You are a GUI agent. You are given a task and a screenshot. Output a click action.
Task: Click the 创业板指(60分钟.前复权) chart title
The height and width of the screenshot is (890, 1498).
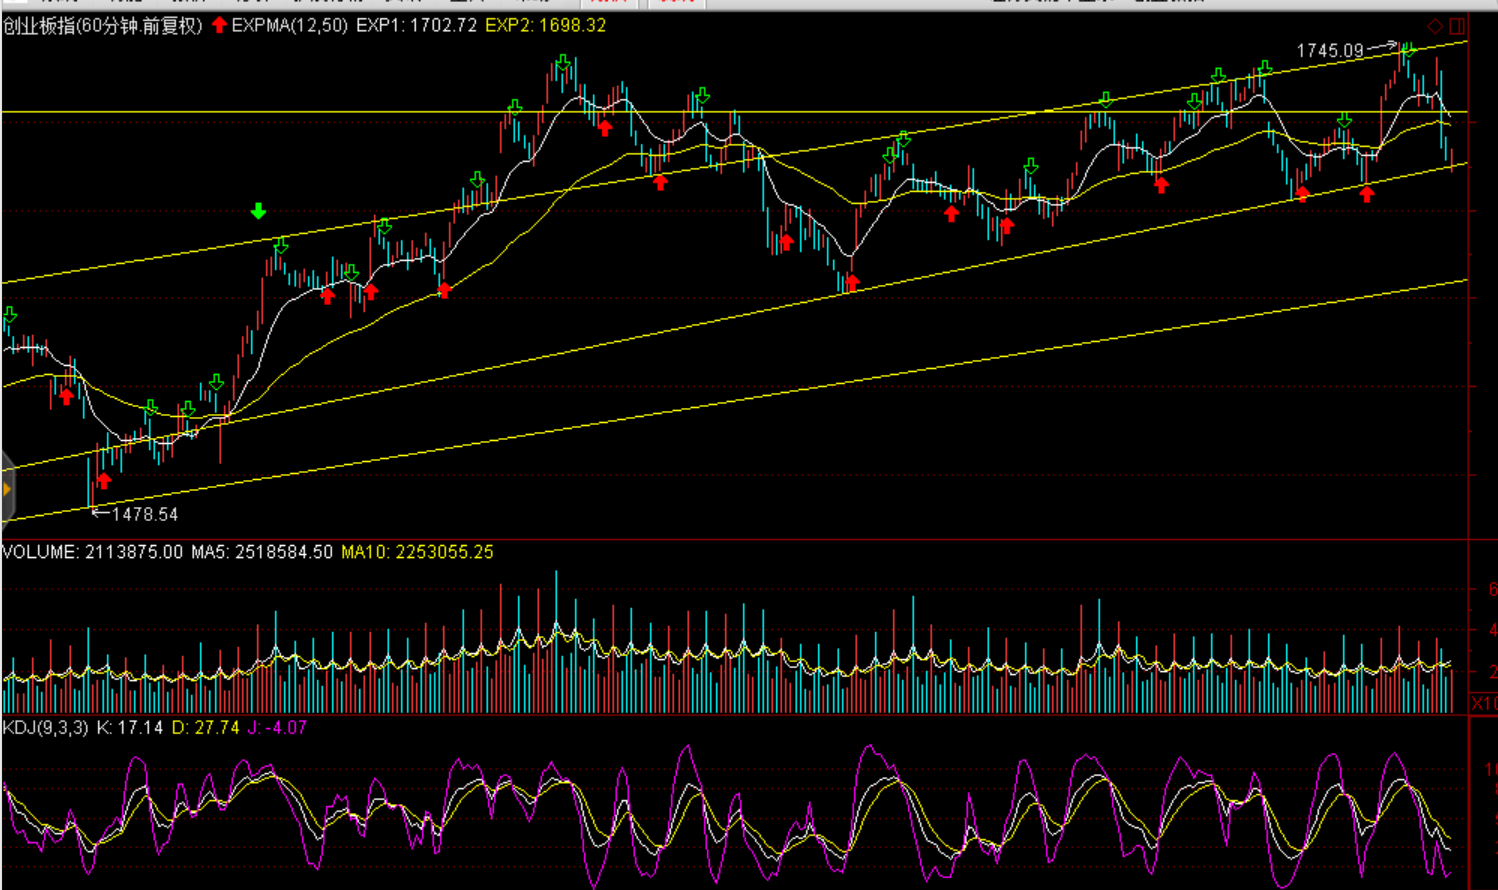102,26
